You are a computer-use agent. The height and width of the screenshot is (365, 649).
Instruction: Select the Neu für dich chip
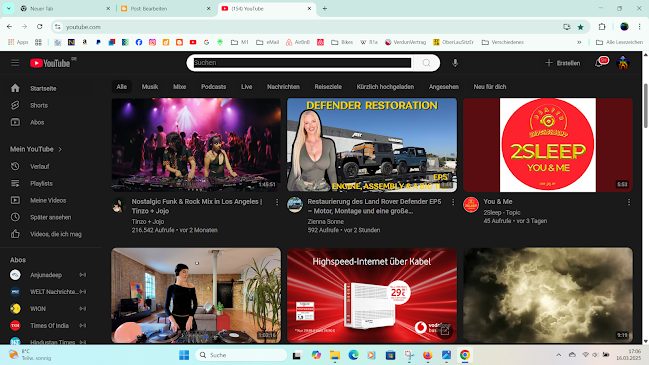tap(490, 86)
